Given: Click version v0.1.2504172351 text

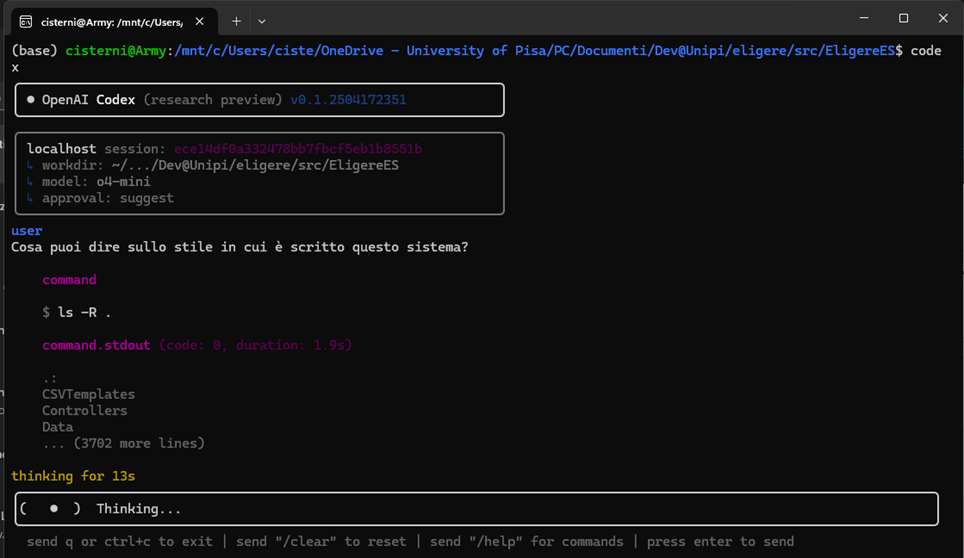Looking at the screenshot, I should click(348, 100).
